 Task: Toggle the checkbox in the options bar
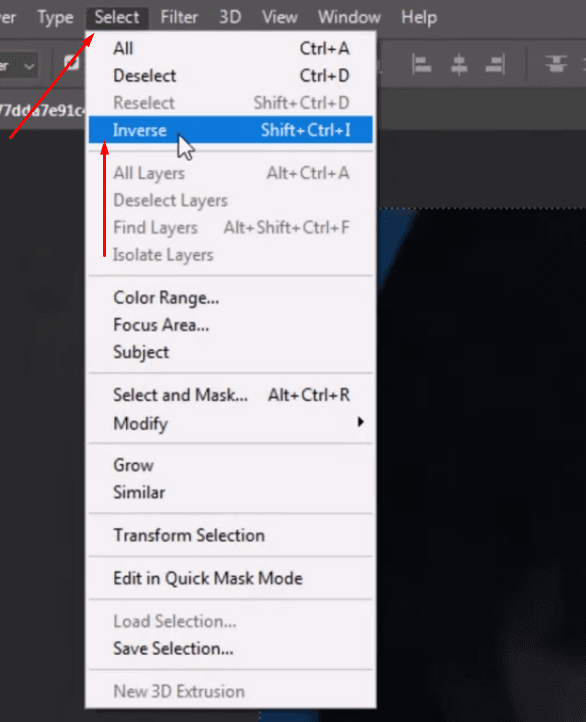71,63
